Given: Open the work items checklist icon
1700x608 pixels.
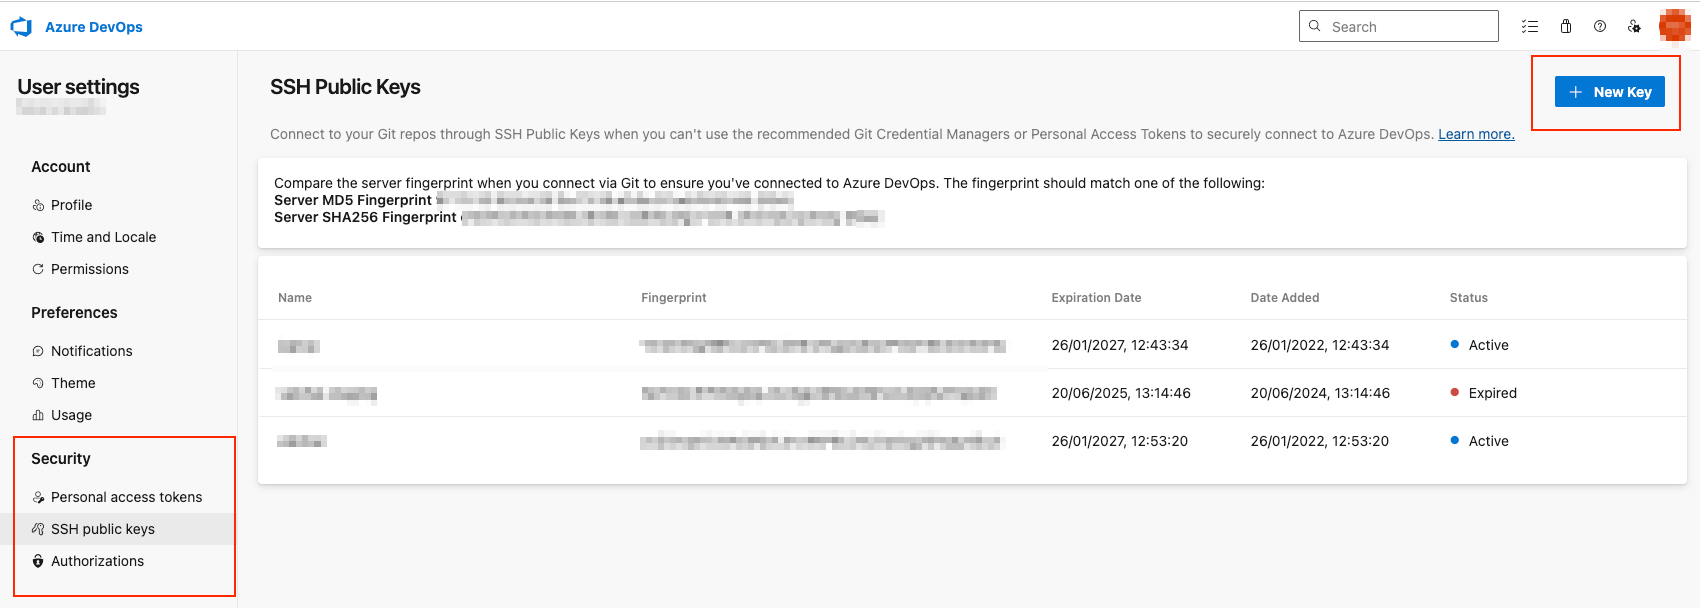Looking at the screenshot, I should [x=1530, y=27].
